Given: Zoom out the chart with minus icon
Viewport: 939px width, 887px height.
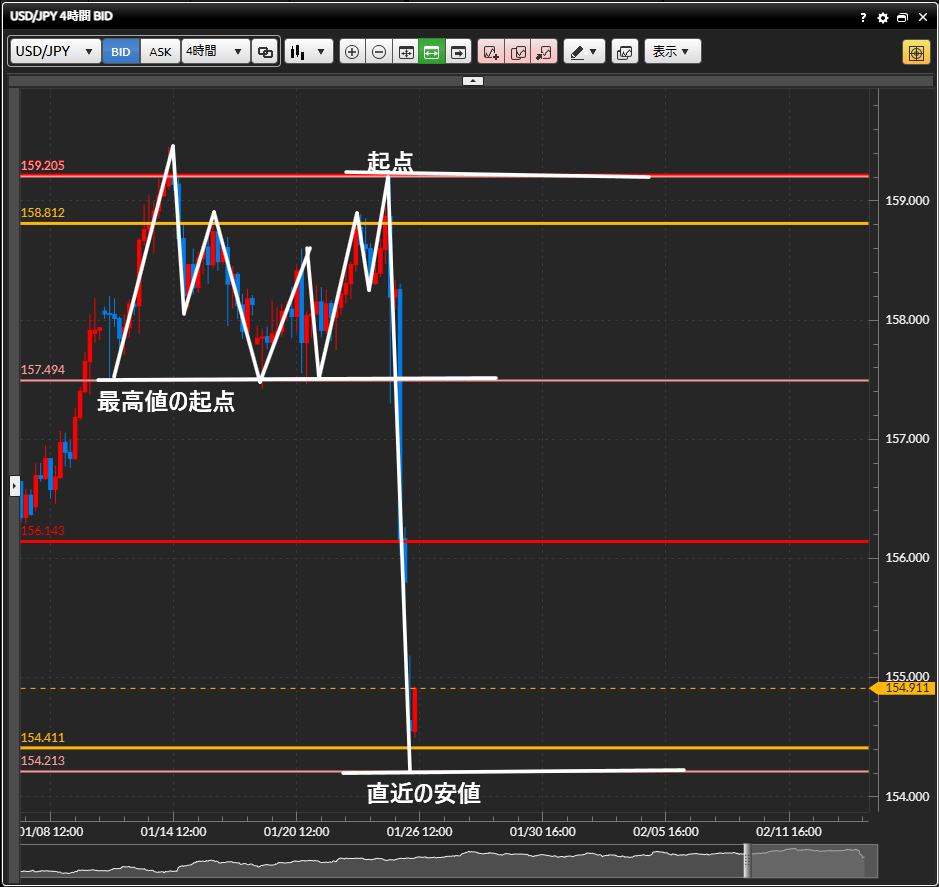Looking at the screenshot, I should coord(379,52).
